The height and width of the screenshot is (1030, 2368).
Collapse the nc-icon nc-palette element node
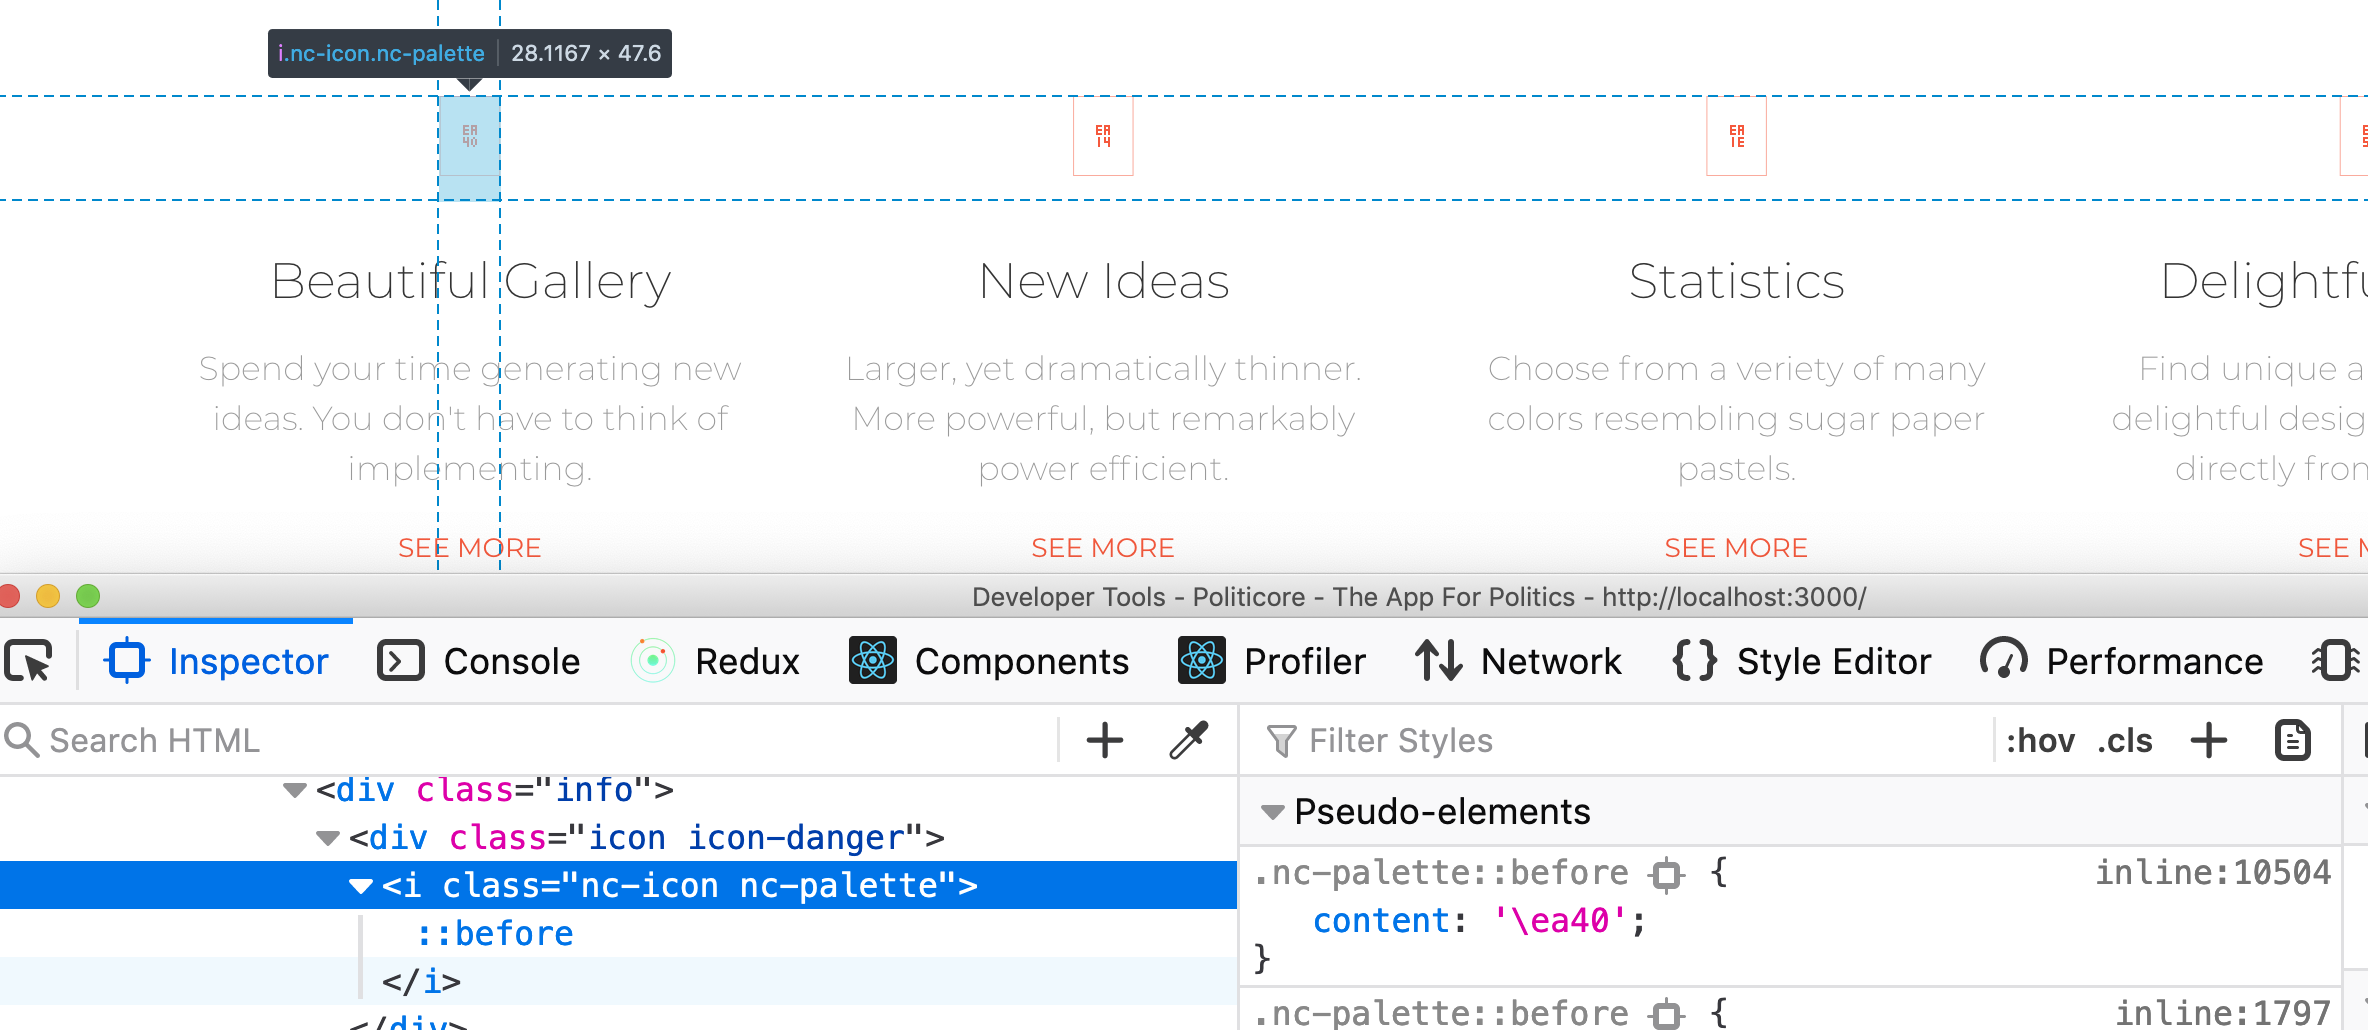coord(360,885)
